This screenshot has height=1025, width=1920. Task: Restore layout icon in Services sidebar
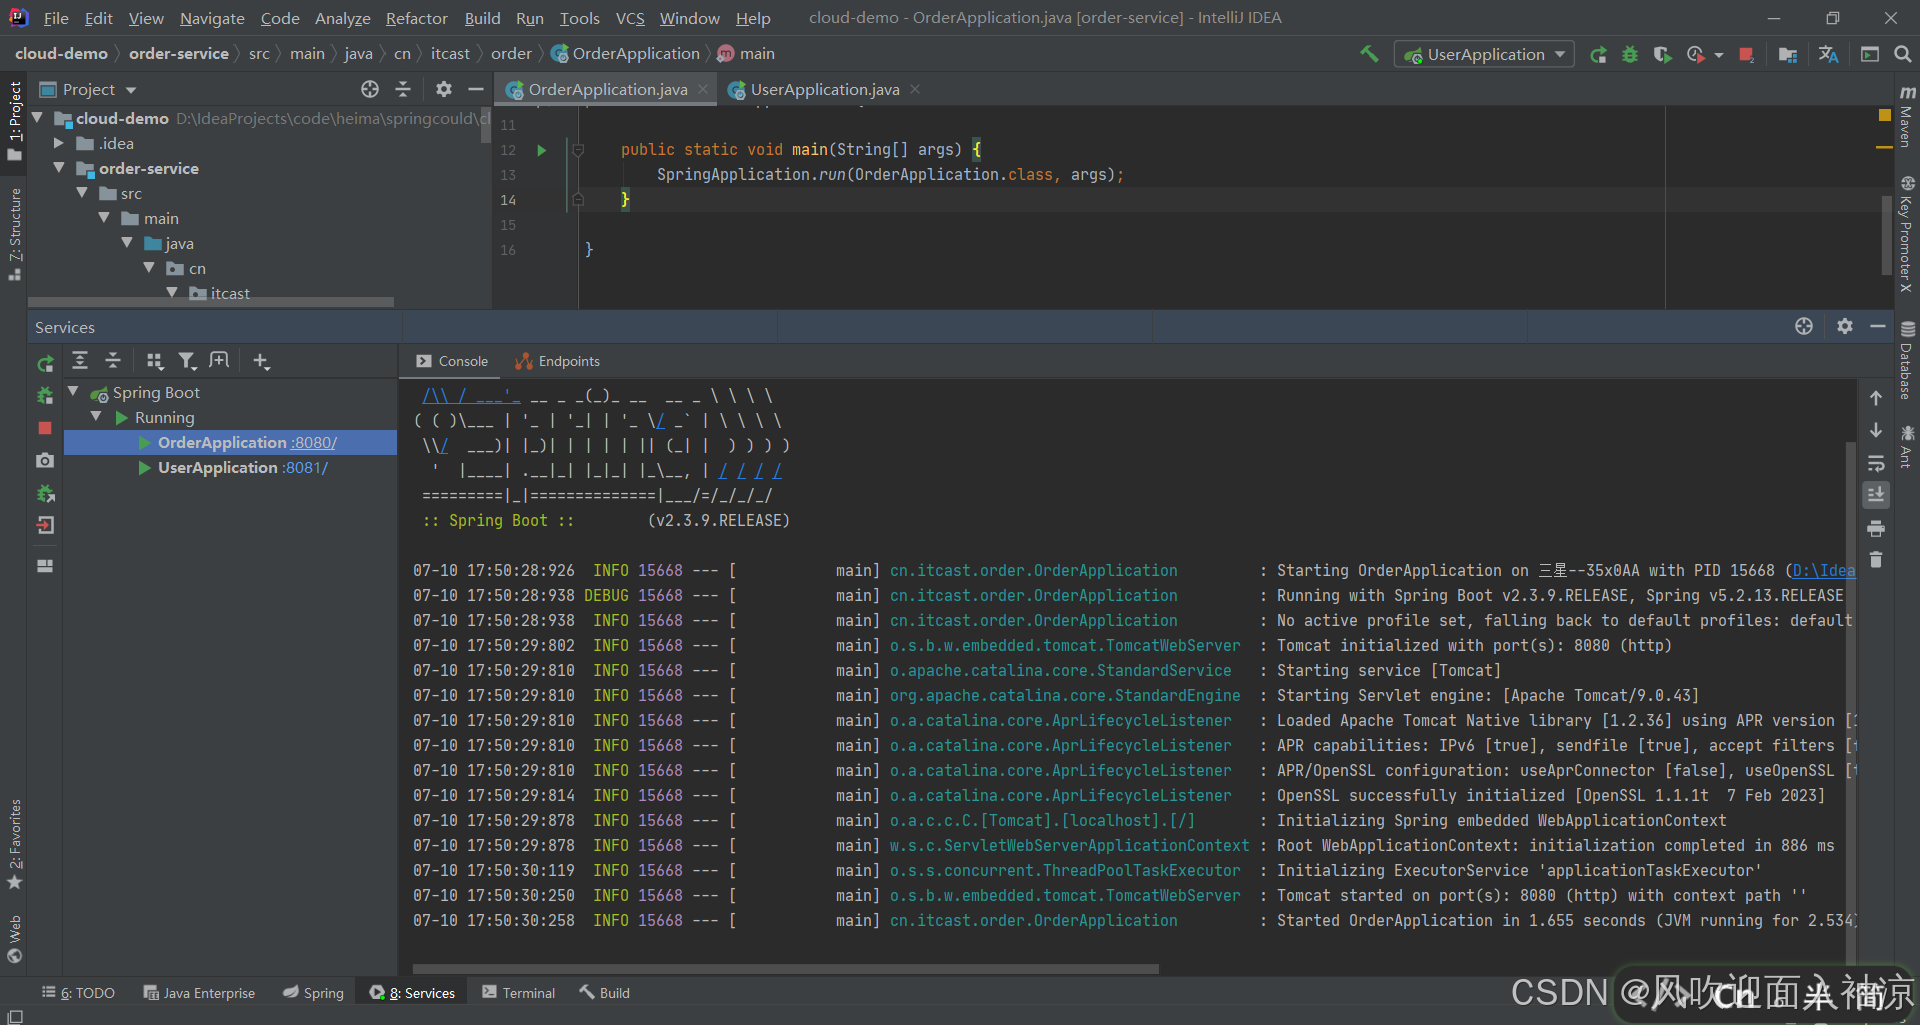click(x=45, y=565)
